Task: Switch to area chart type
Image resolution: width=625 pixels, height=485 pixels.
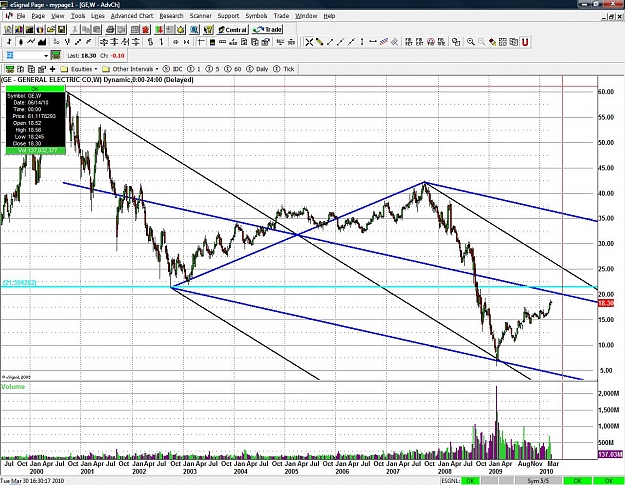Action: pos(42,42)
